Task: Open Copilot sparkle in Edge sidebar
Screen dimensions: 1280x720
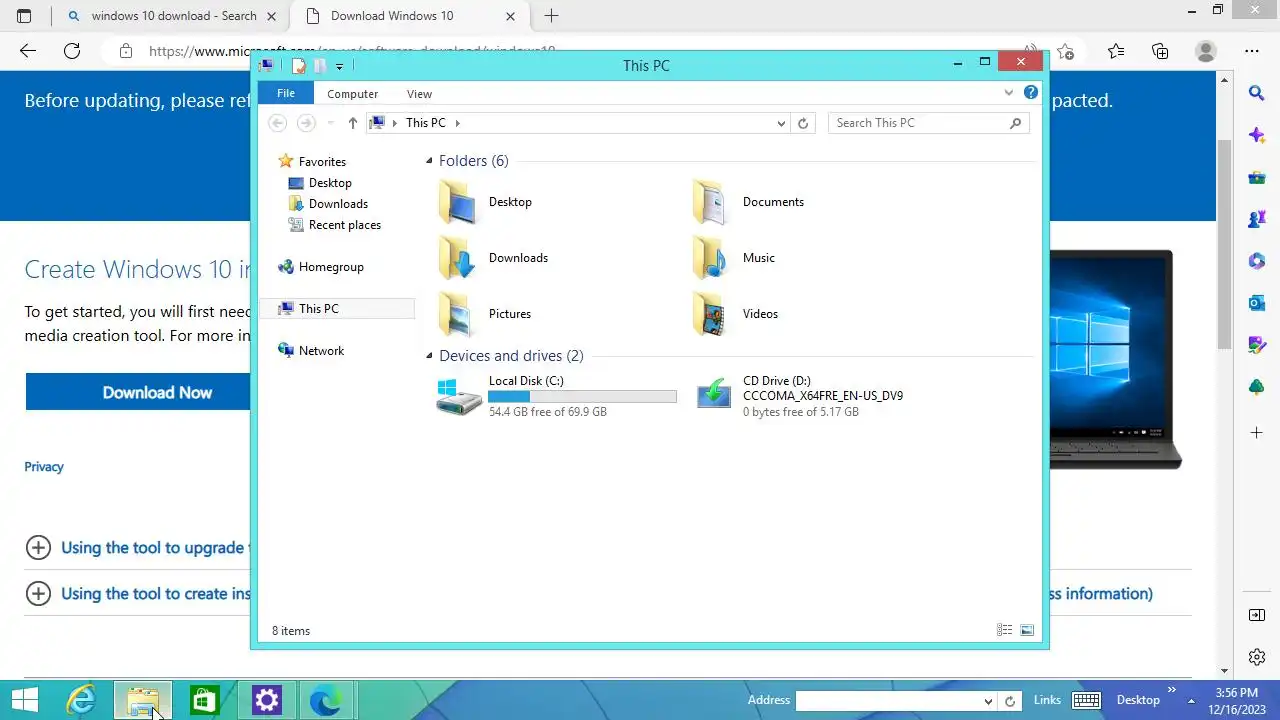Action: (x=1257, y=135)
